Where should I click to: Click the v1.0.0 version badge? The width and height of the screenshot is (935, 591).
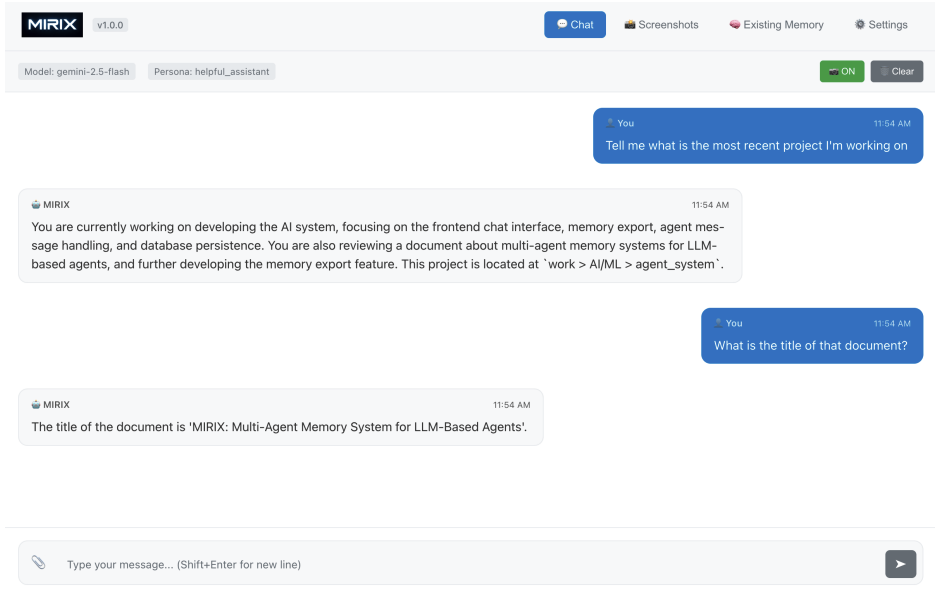click(x=109, y=25)
